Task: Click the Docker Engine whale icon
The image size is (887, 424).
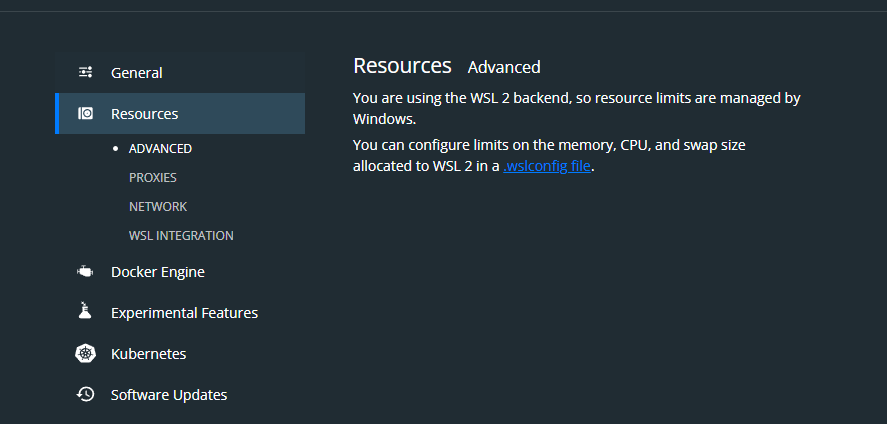Action: click(86, 272)
